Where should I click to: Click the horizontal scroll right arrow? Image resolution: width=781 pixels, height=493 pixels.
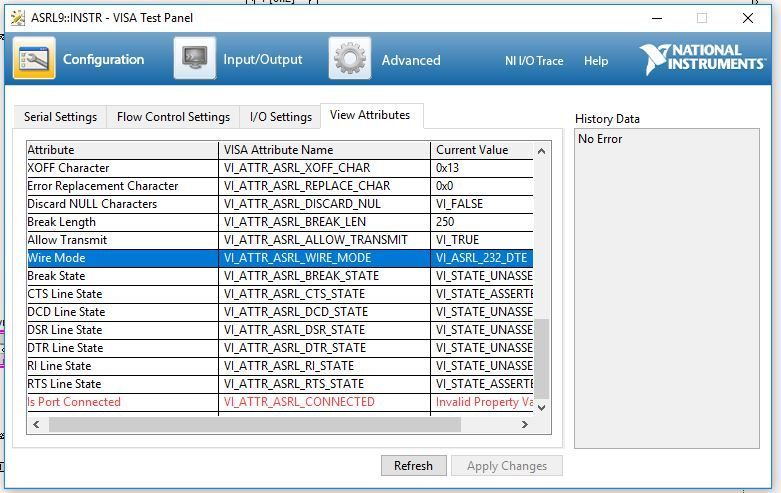(524, 424)
